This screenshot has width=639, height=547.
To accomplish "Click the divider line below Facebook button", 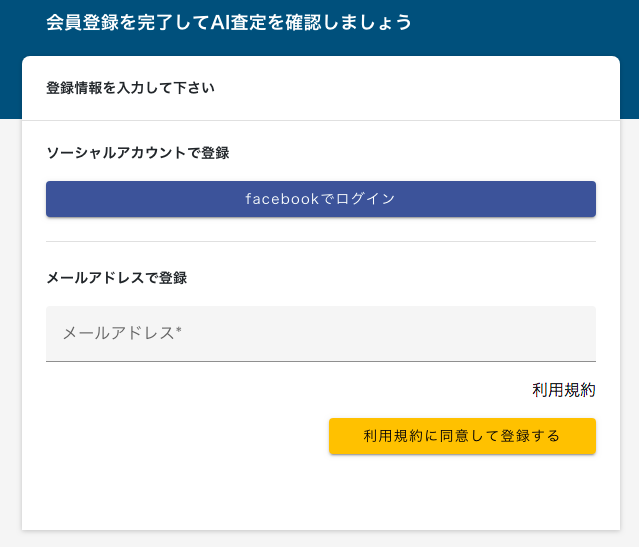I will click(x=321, y=241).
